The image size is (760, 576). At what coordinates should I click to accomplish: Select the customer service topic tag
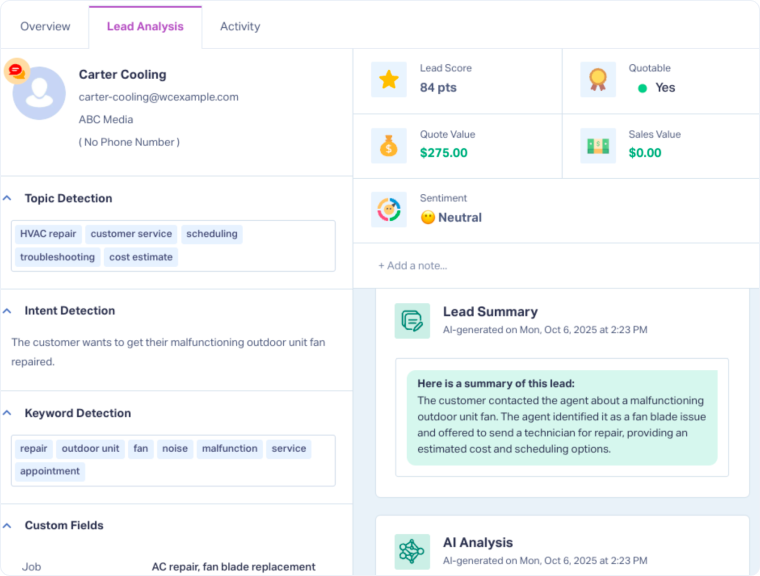coord(131,234)
